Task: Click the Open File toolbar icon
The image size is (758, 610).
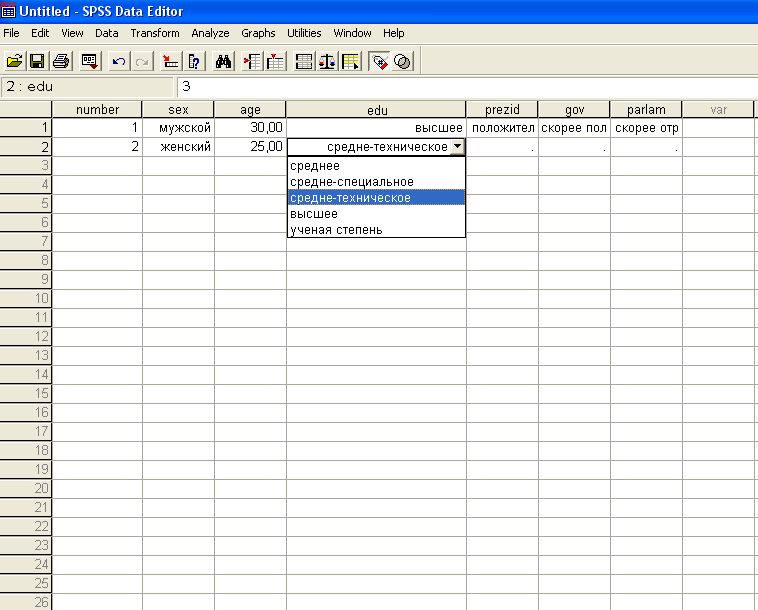Action: pos(15,61)
